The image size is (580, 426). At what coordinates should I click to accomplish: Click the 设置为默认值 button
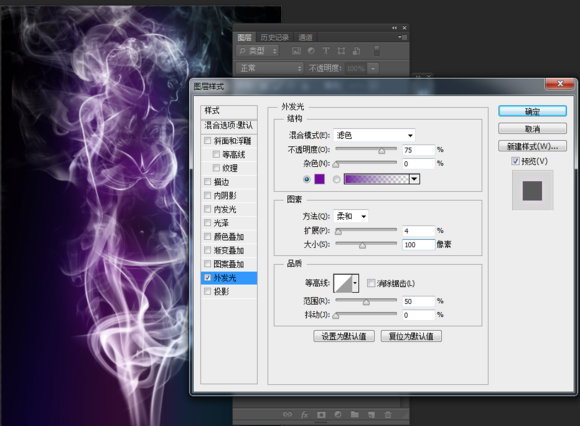click(344, 336)
